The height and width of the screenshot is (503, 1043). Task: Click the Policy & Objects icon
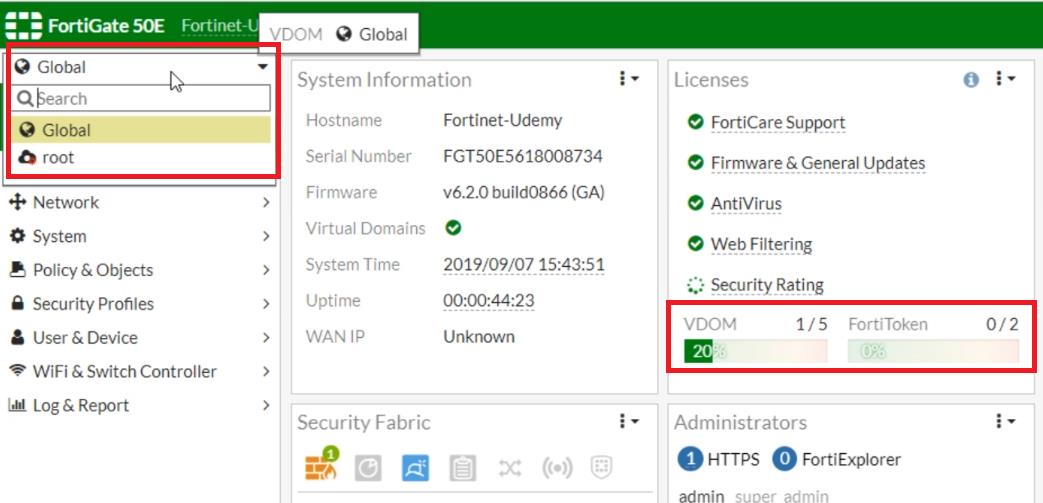pos(18,269)
